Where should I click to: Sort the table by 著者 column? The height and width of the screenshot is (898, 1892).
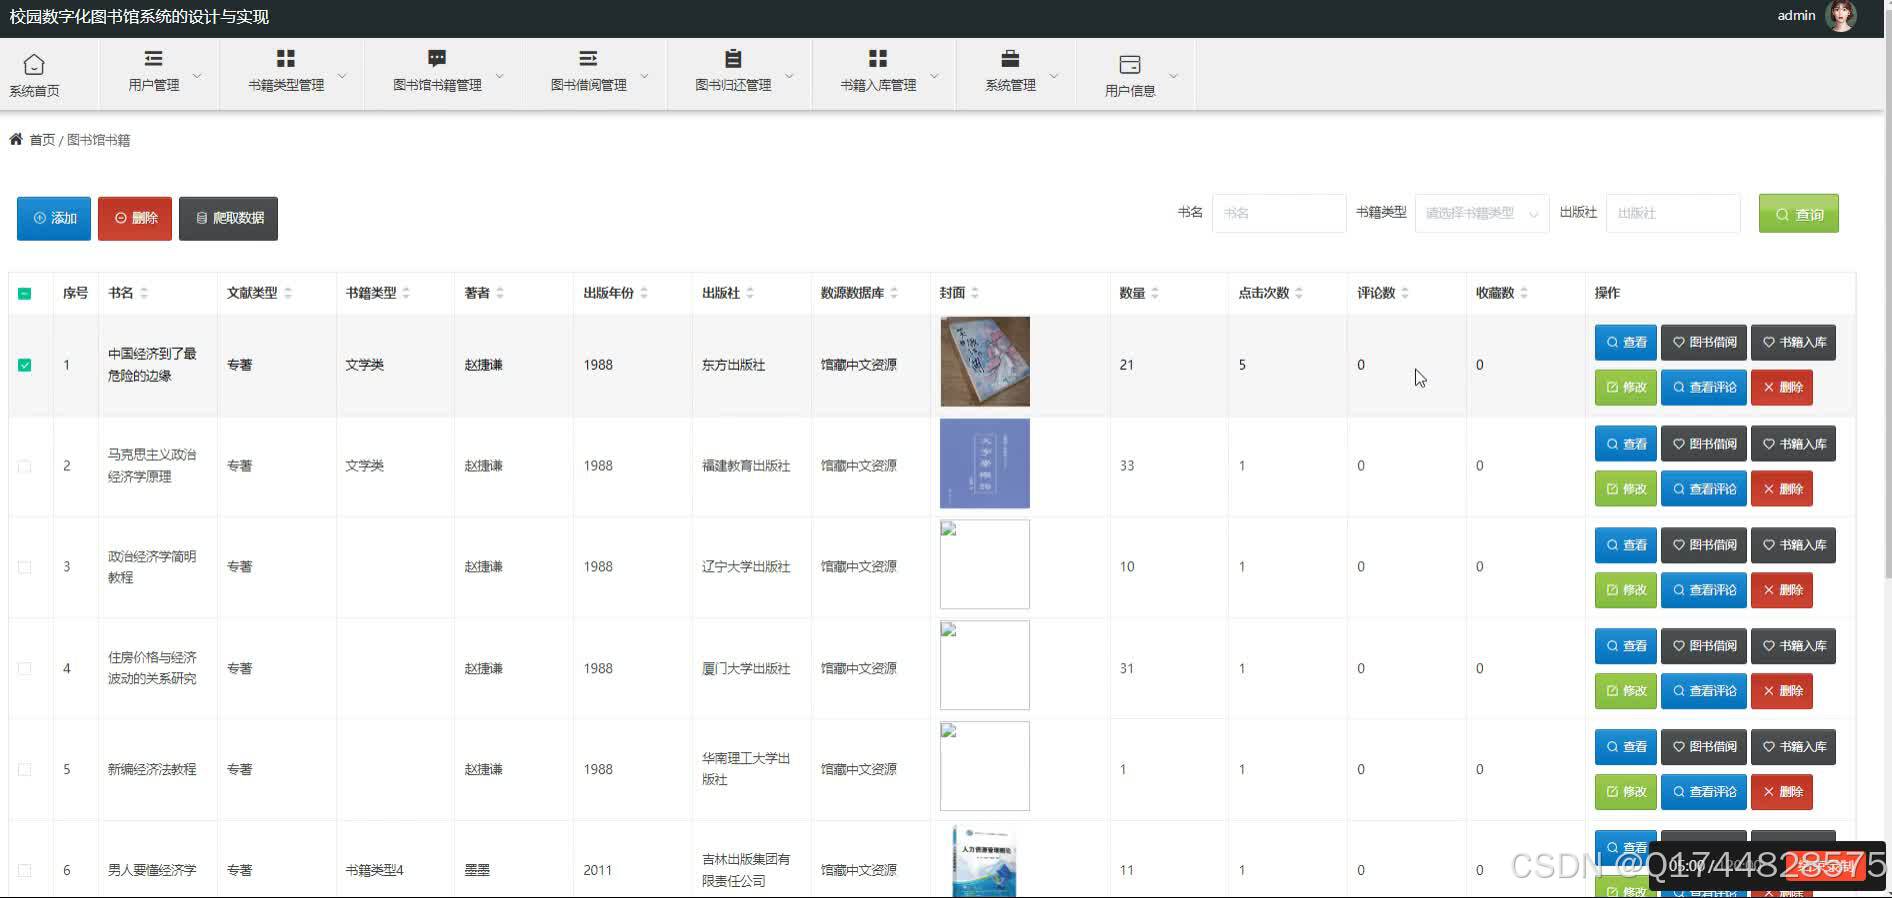[x=500, y=293]
